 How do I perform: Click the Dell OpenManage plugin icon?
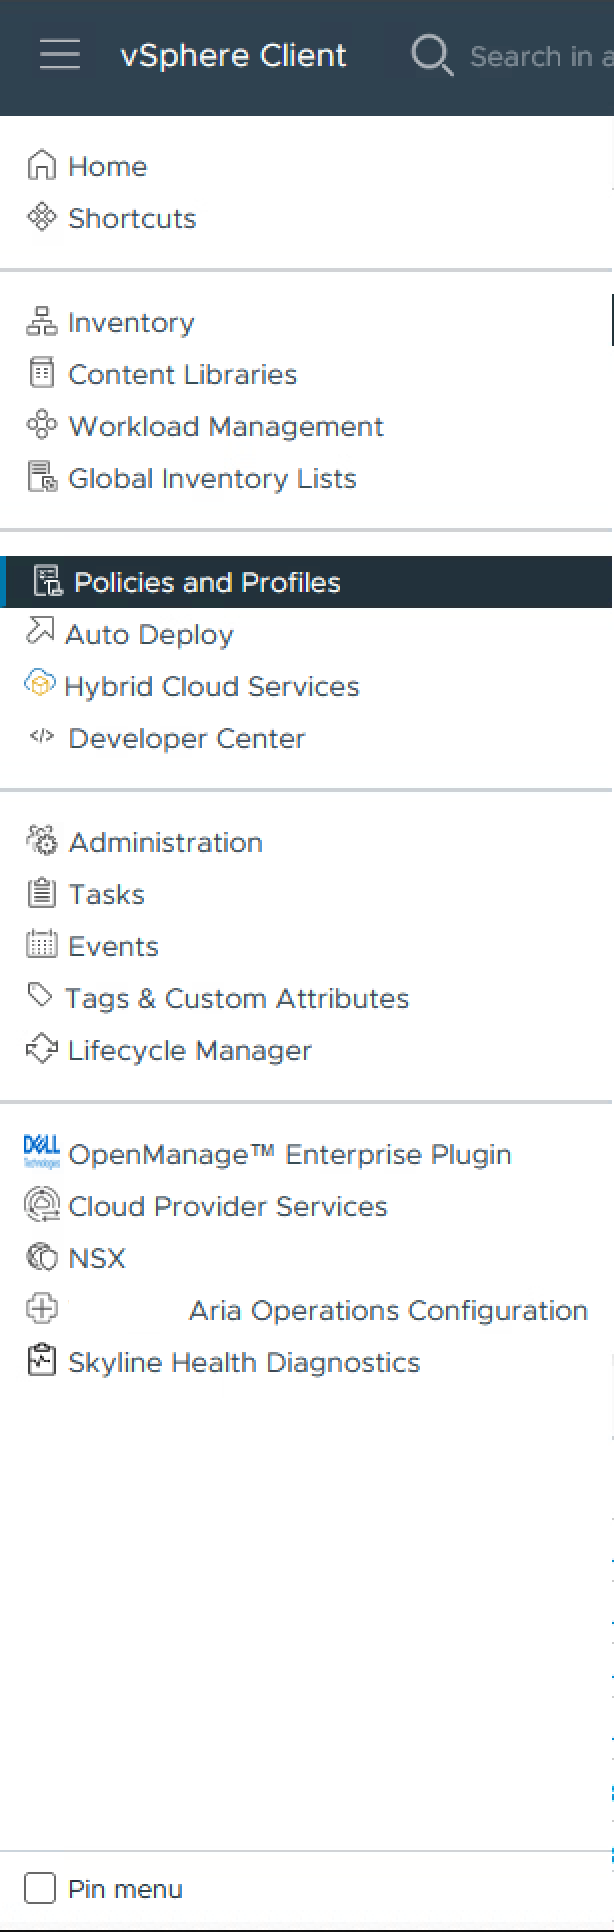click(41, 1153)
